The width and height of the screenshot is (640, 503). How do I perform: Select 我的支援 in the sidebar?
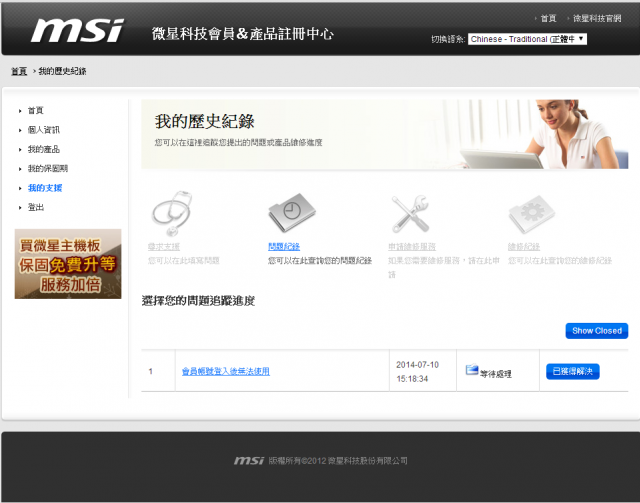[x=45, y=188]
